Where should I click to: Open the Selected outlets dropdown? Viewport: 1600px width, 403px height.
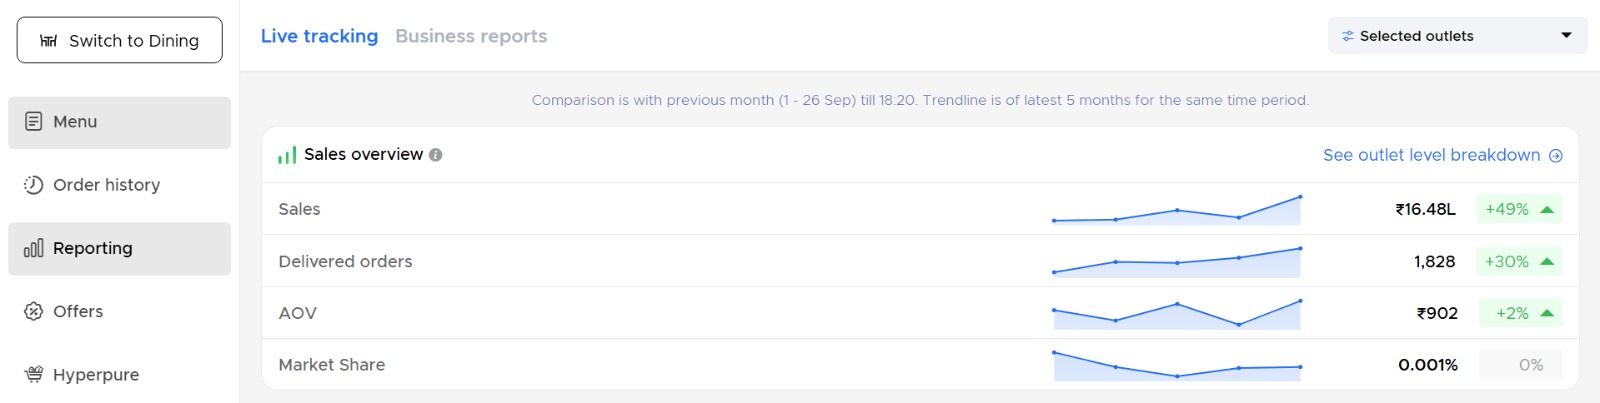tap(1456, 36)
